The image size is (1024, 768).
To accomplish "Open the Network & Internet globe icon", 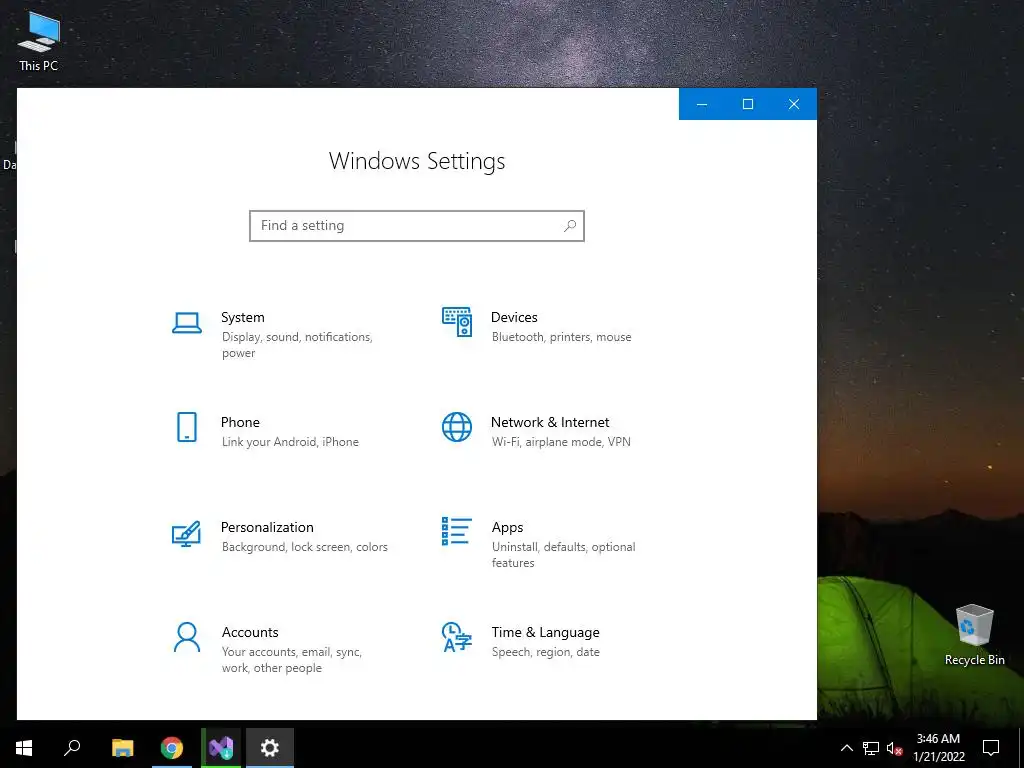I will [x=456, y=427].
